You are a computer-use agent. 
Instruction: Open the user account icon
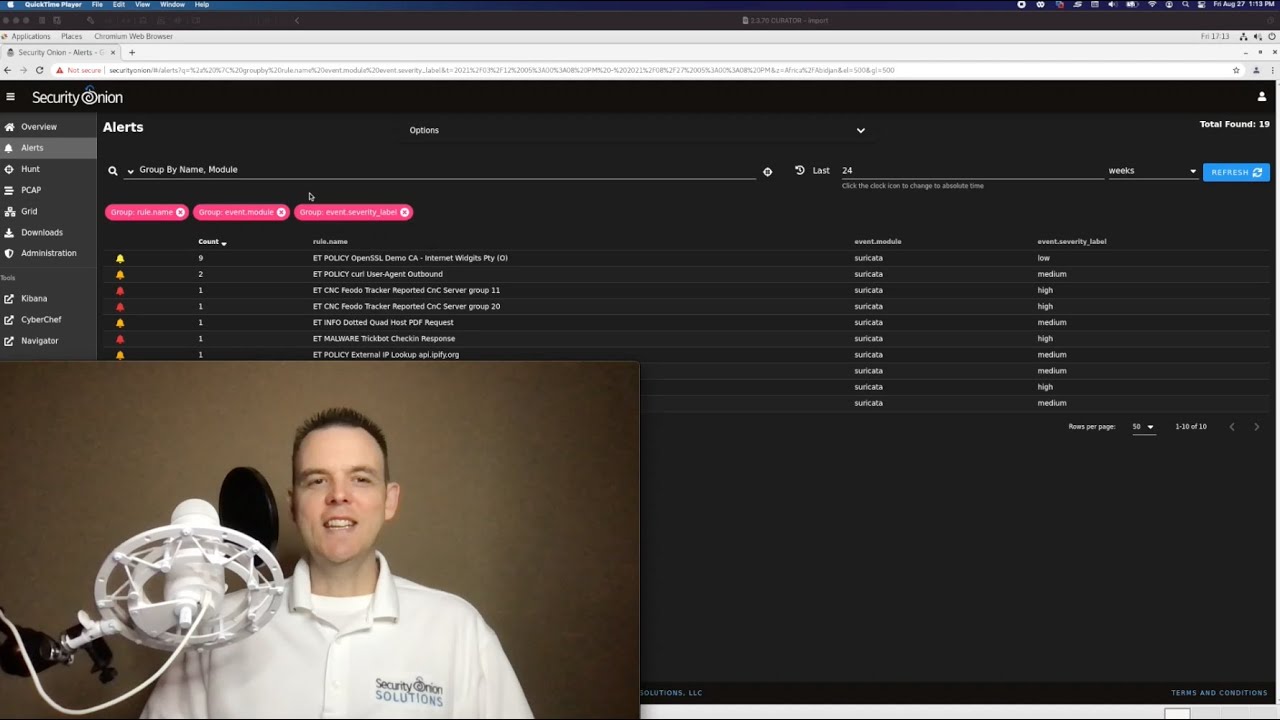(x=1261, y=97)
